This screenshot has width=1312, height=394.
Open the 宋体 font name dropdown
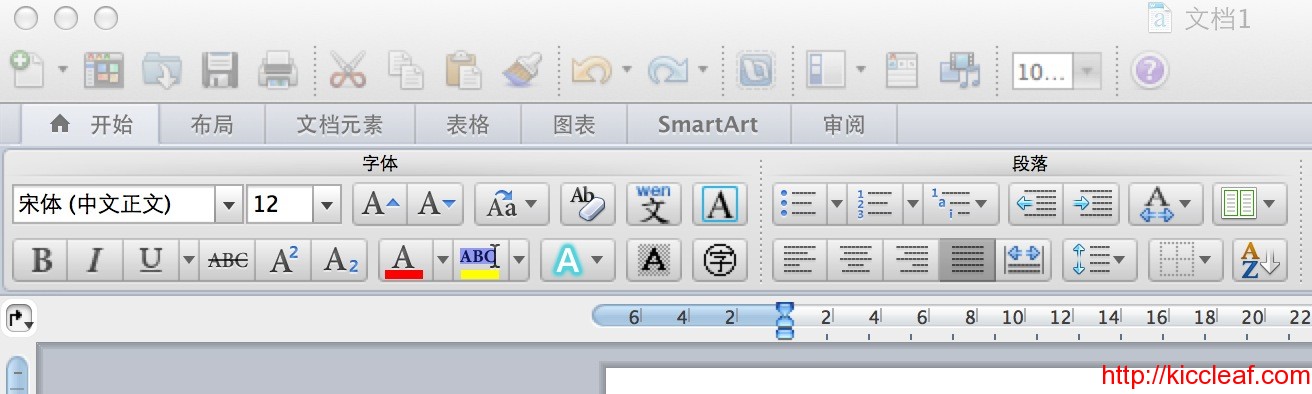[230, 205]
